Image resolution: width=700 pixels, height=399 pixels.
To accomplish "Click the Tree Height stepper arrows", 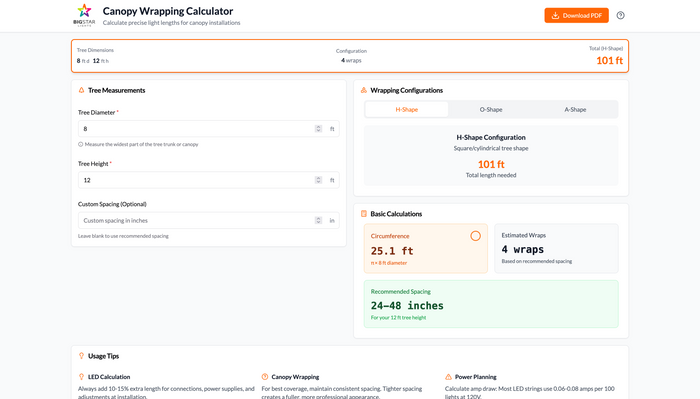I will (x=318, y=180).
